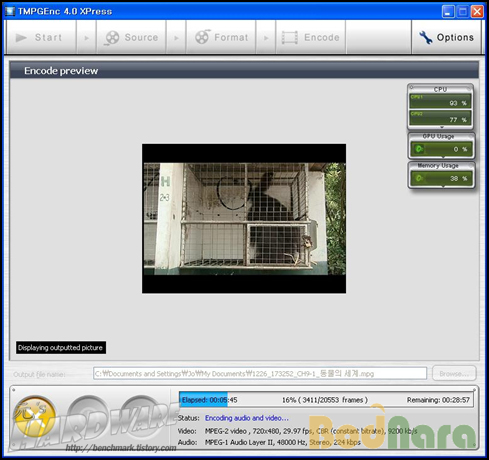Click the output file name field
The image size is (489, 460).
point(260,374)
